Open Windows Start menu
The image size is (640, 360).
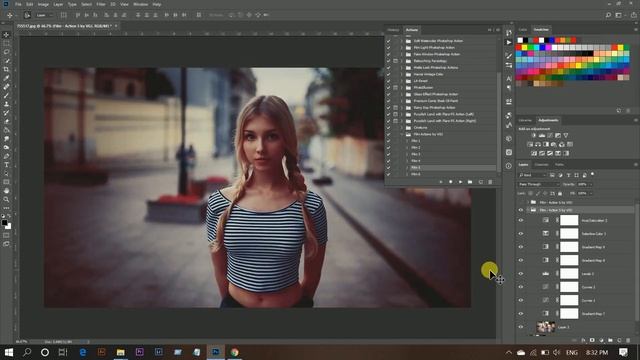point(9,352)
